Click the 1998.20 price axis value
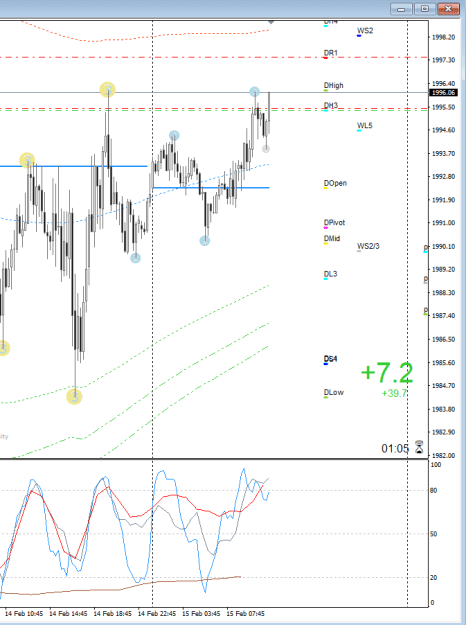 (443, 37)
